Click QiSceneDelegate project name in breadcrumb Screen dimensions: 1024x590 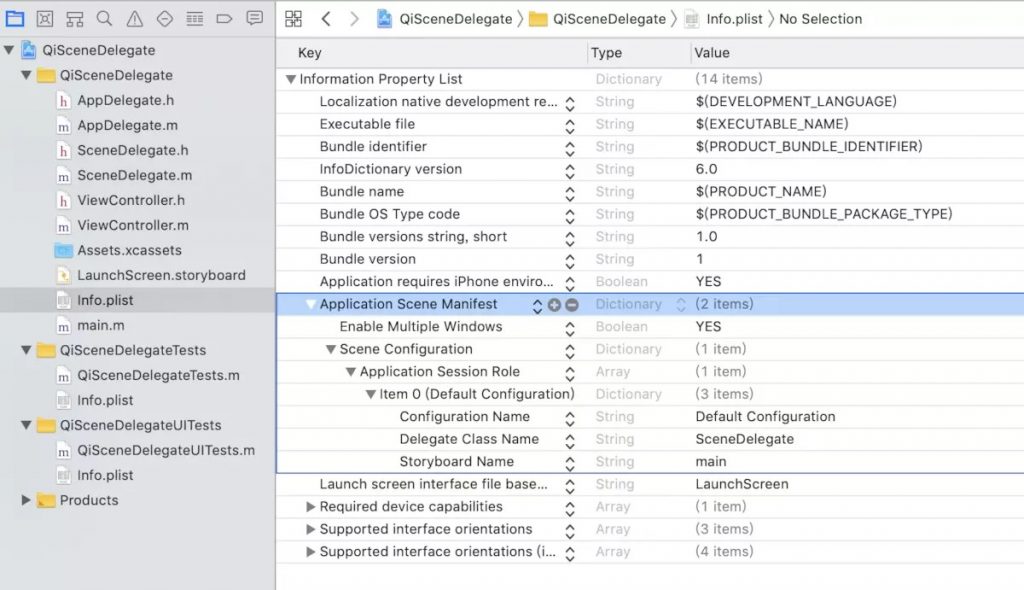point(456,19)
